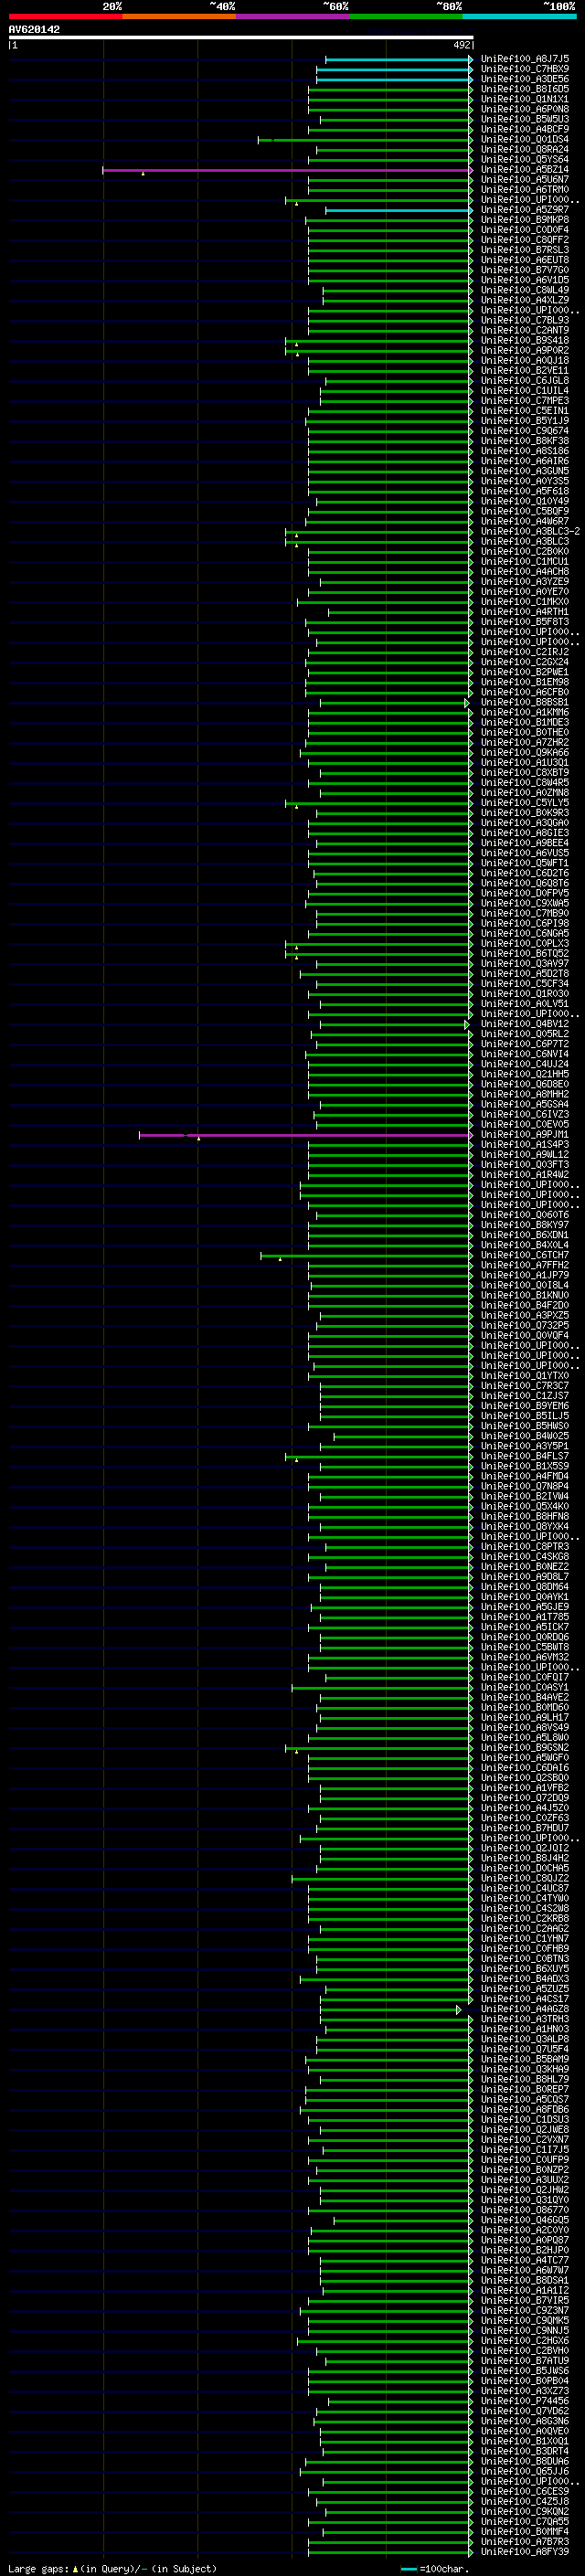
Task: Select the UniRef100_Q7N8P4 label
Action: [525, 1486]
